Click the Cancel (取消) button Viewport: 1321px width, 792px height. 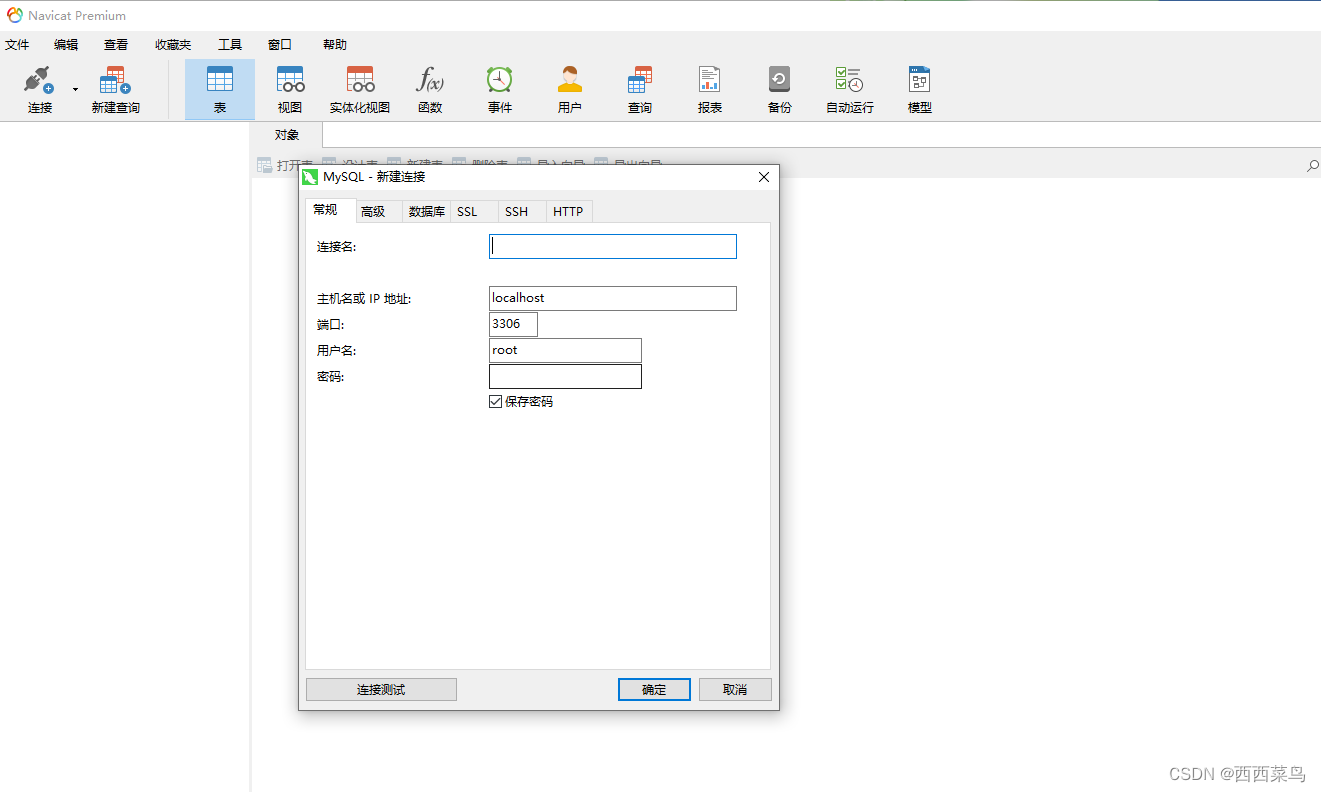click(735, 690)
